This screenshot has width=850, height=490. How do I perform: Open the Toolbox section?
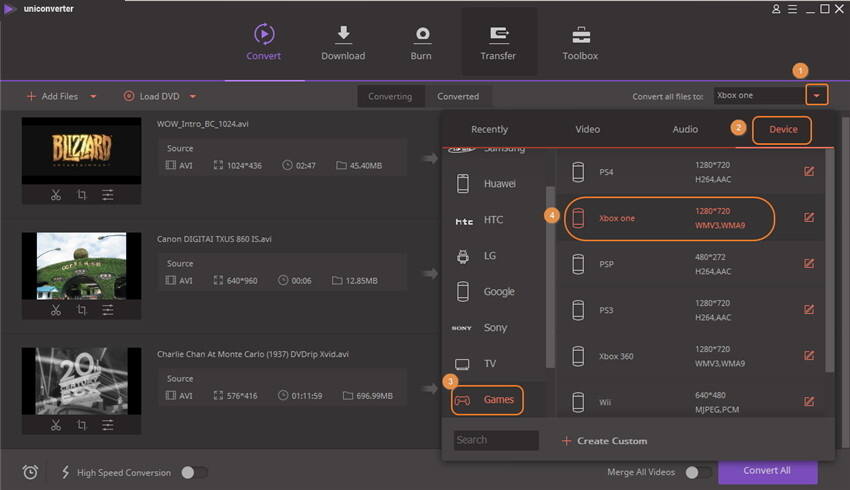580,42
